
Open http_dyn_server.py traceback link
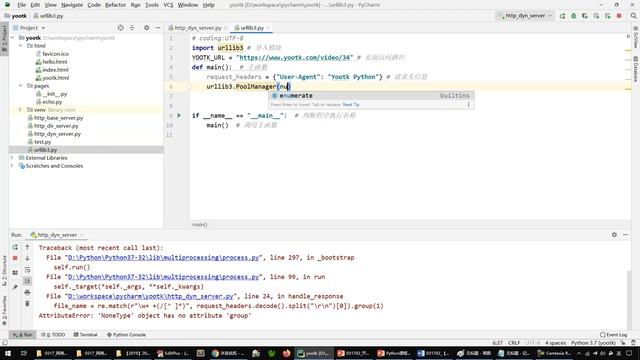click(151, 296)
